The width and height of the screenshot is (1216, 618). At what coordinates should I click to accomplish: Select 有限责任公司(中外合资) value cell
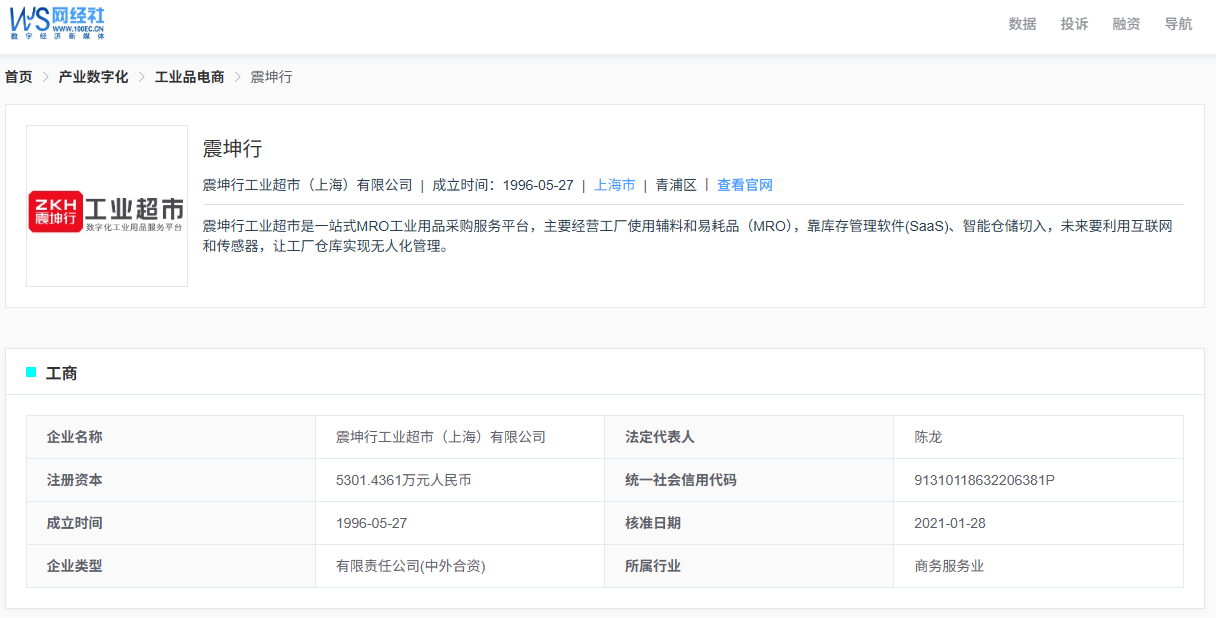(x=460, y=566)
